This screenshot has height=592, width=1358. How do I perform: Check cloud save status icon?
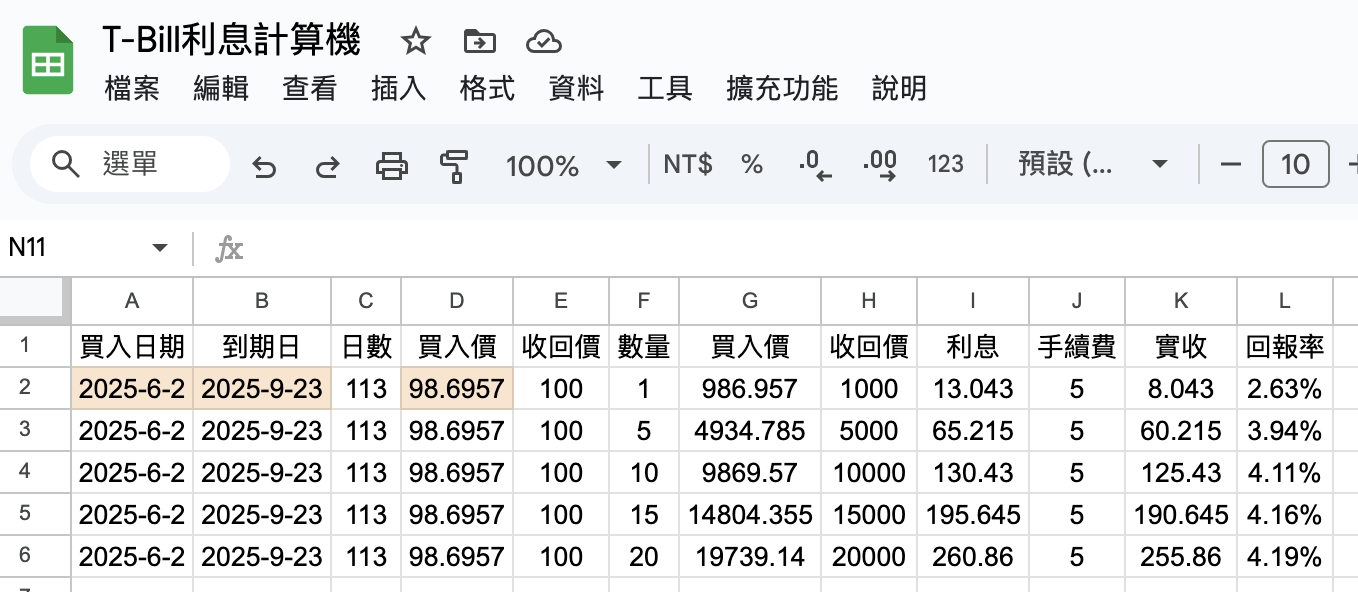pos(543,41)
